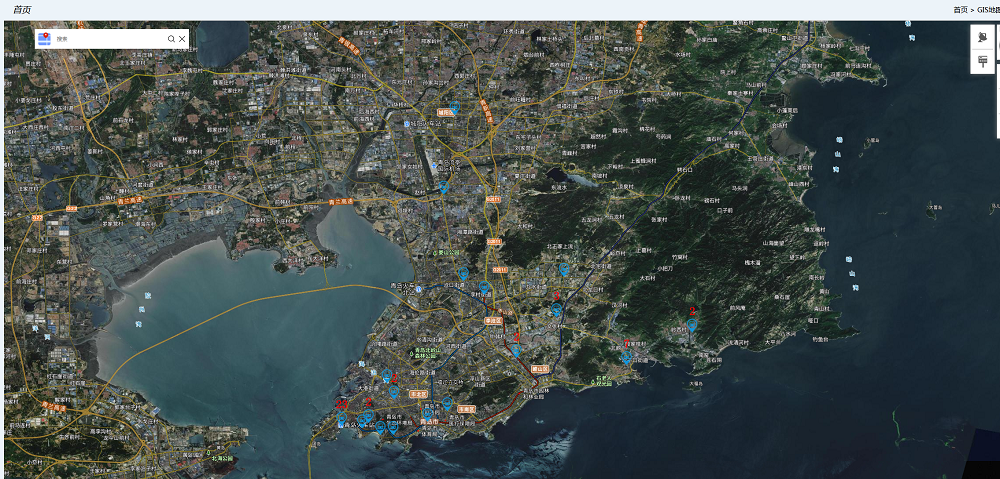Open the map marker labeled with count 23
Image resolution: width=1000 pixels, height=479 pixels.
[343, 404]
